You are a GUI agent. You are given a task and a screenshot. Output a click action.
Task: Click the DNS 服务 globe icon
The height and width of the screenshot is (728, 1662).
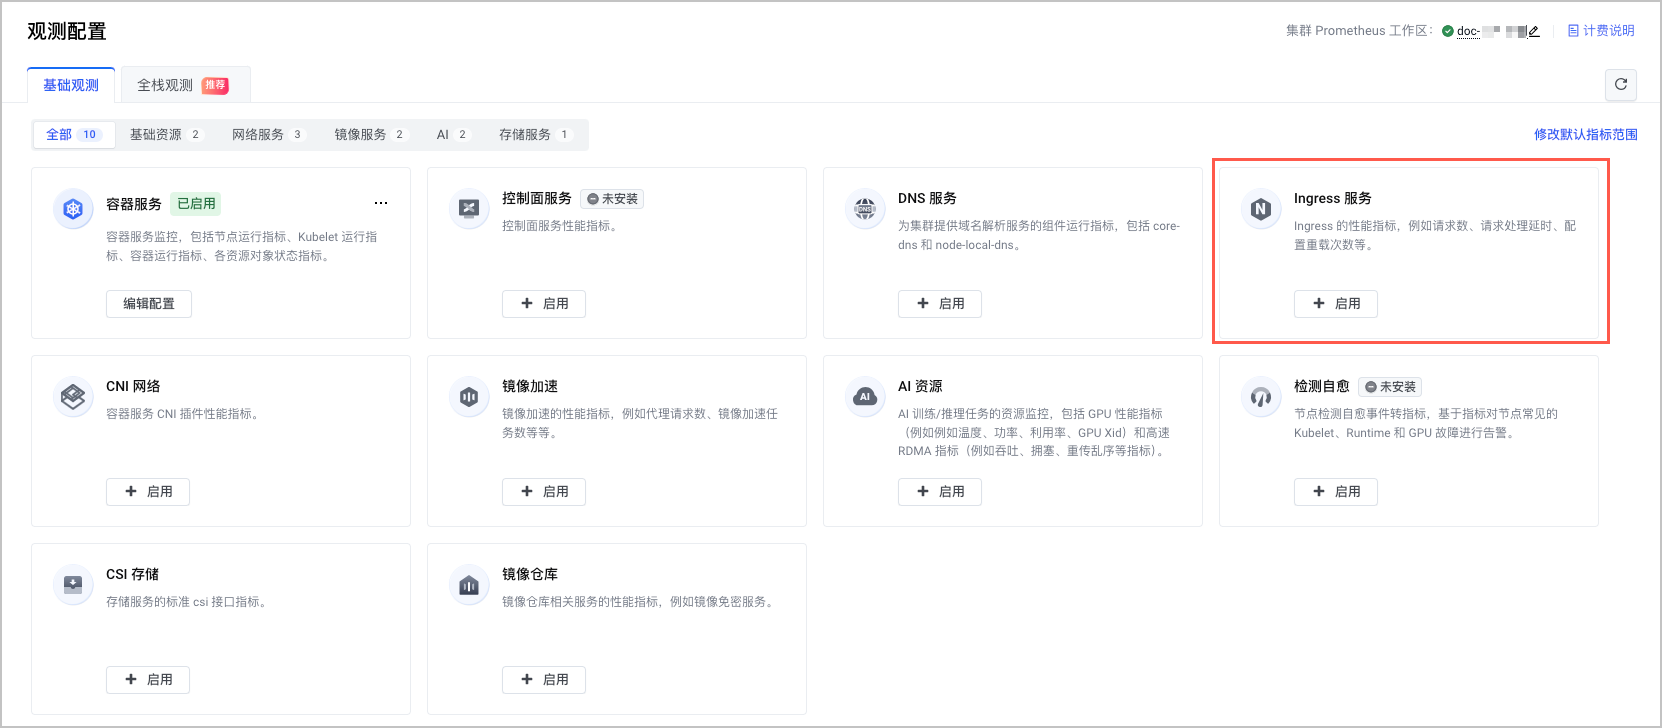[865, 208]
